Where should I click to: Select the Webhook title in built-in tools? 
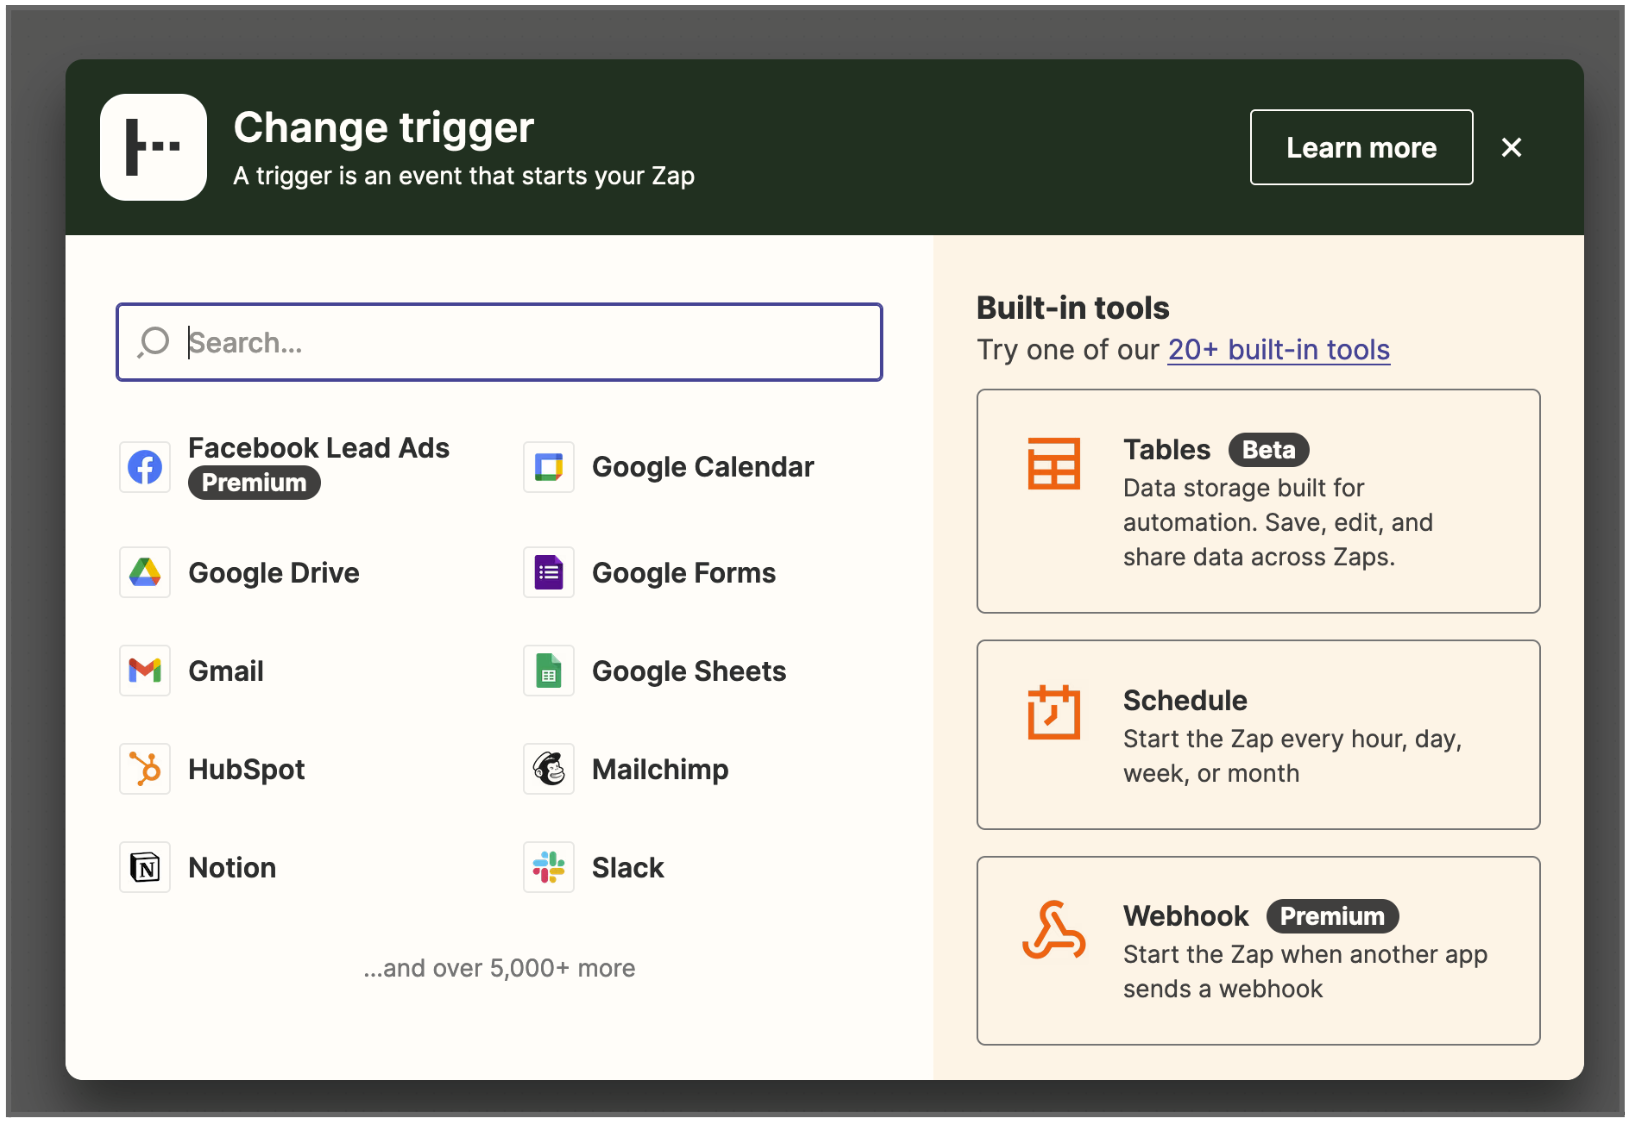tap(1186, 916)
